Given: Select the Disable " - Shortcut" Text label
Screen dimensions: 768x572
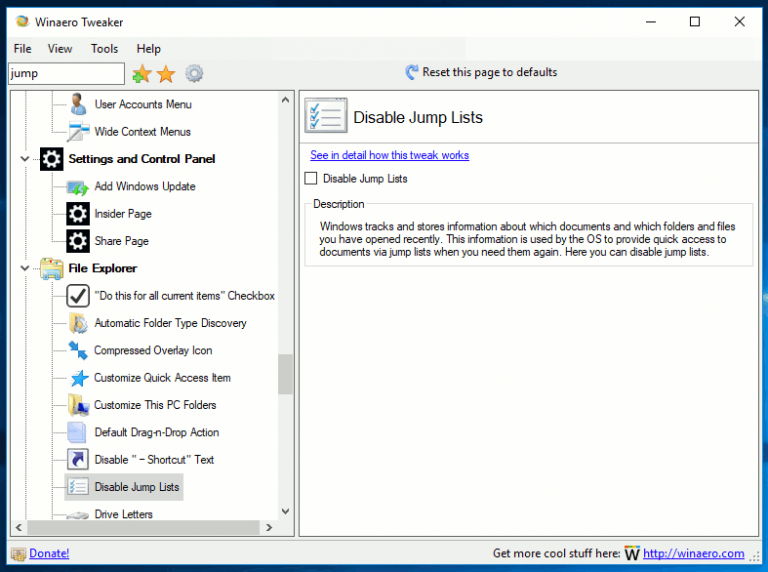Looking at the screenshot, I should [x=154, y=460].
